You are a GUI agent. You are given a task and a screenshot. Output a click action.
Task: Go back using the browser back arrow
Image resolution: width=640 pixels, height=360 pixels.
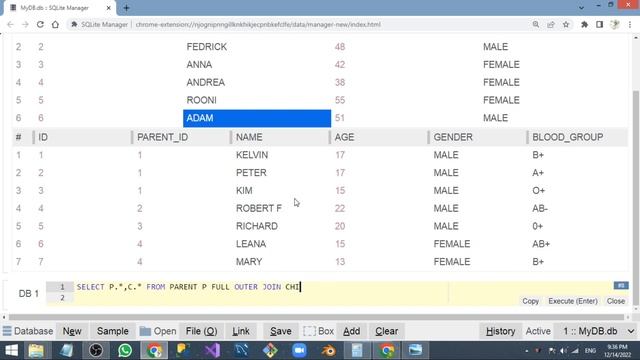pos(10,24)
